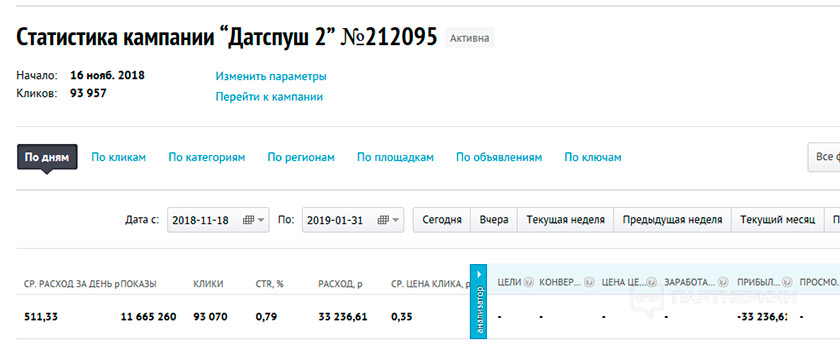Follow the Перейти к кампании link
This screenshot has height=363, width=840.
click(269, 97)
